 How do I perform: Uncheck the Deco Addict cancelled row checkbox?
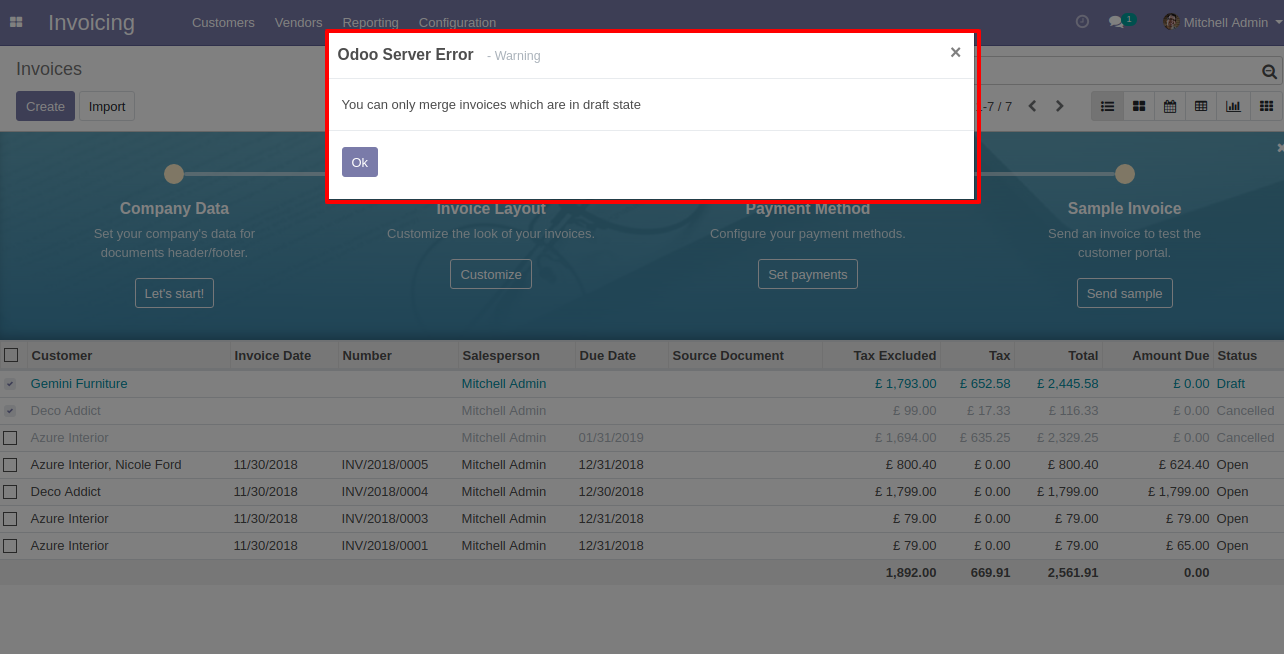tap(10, 411)
